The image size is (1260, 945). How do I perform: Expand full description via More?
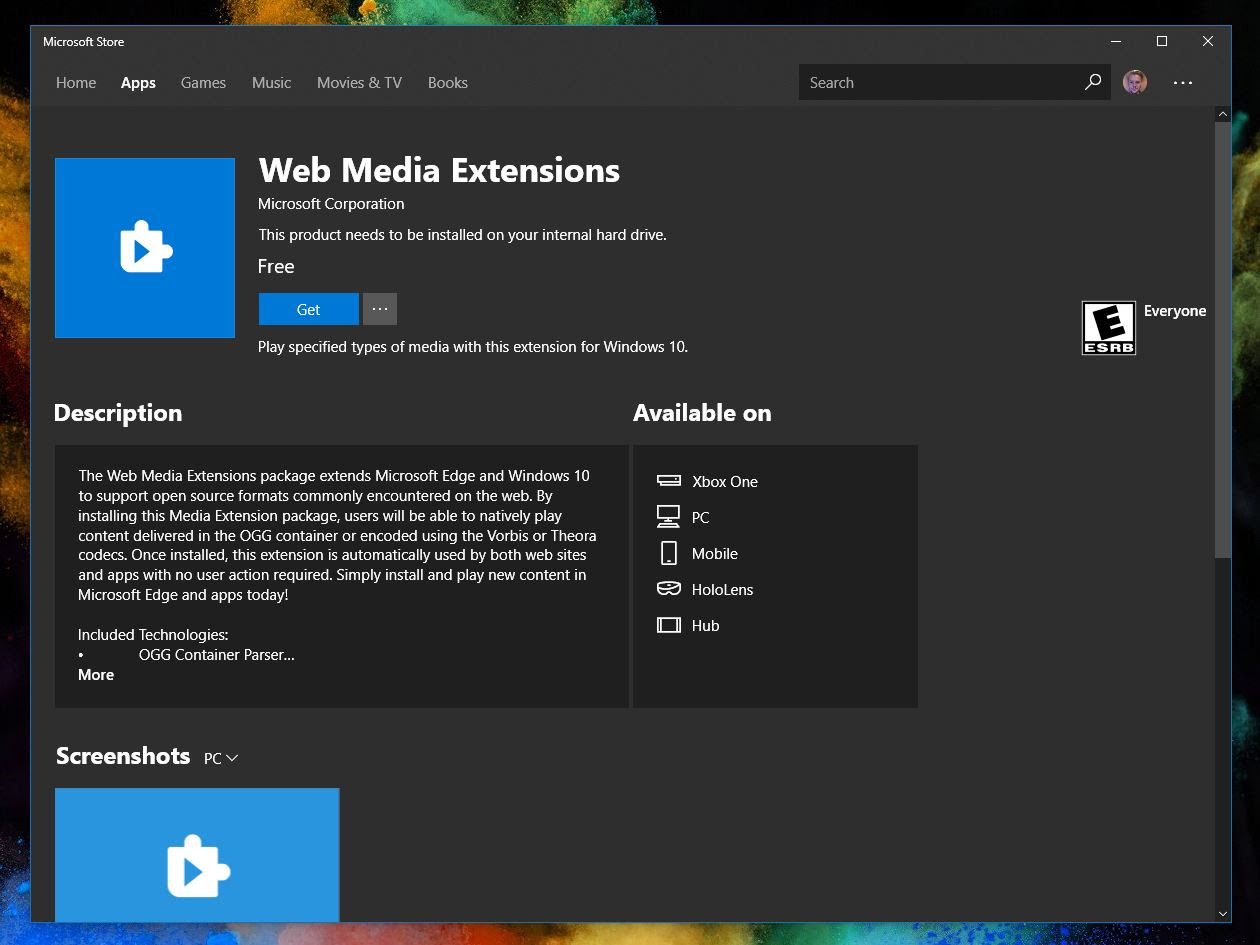click(x=96, y=675)
